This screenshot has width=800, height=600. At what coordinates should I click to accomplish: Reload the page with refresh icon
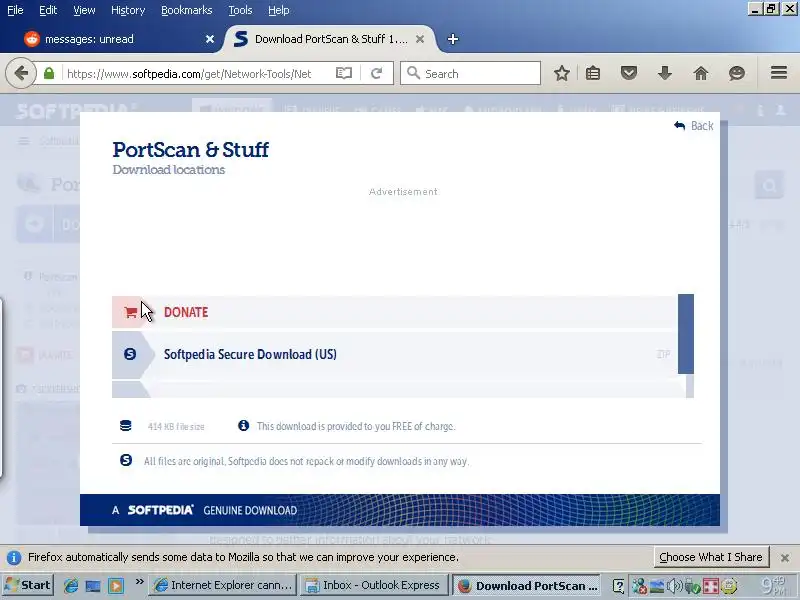[x=377, y=73]
